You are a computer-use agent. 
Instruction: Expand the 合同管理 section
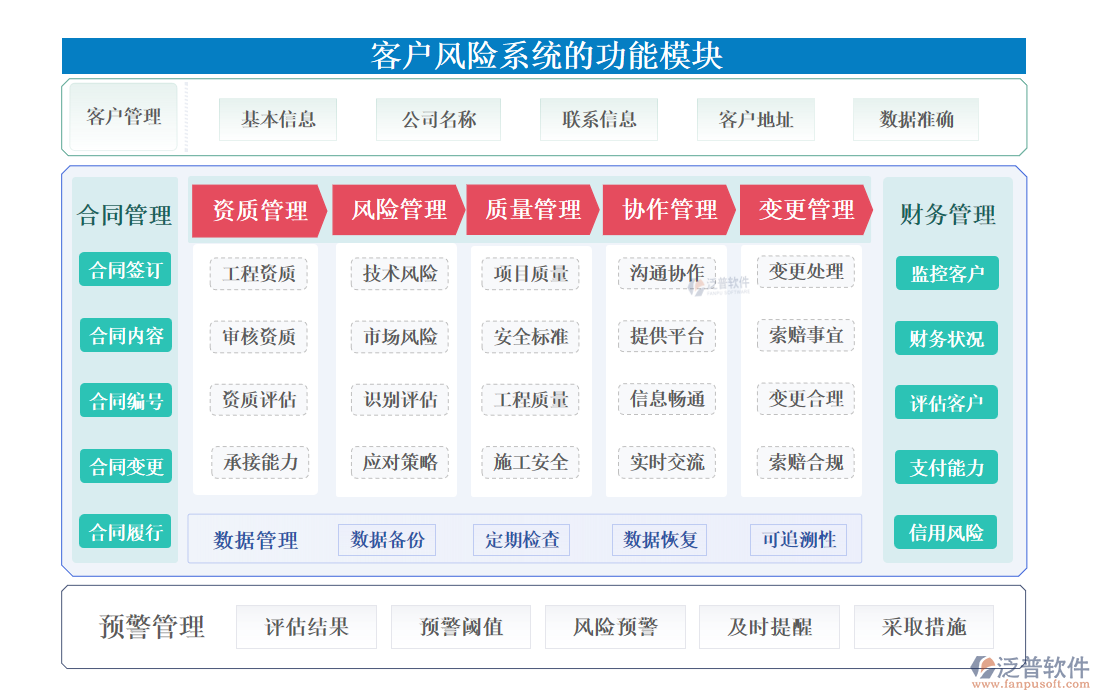[125, 214]
